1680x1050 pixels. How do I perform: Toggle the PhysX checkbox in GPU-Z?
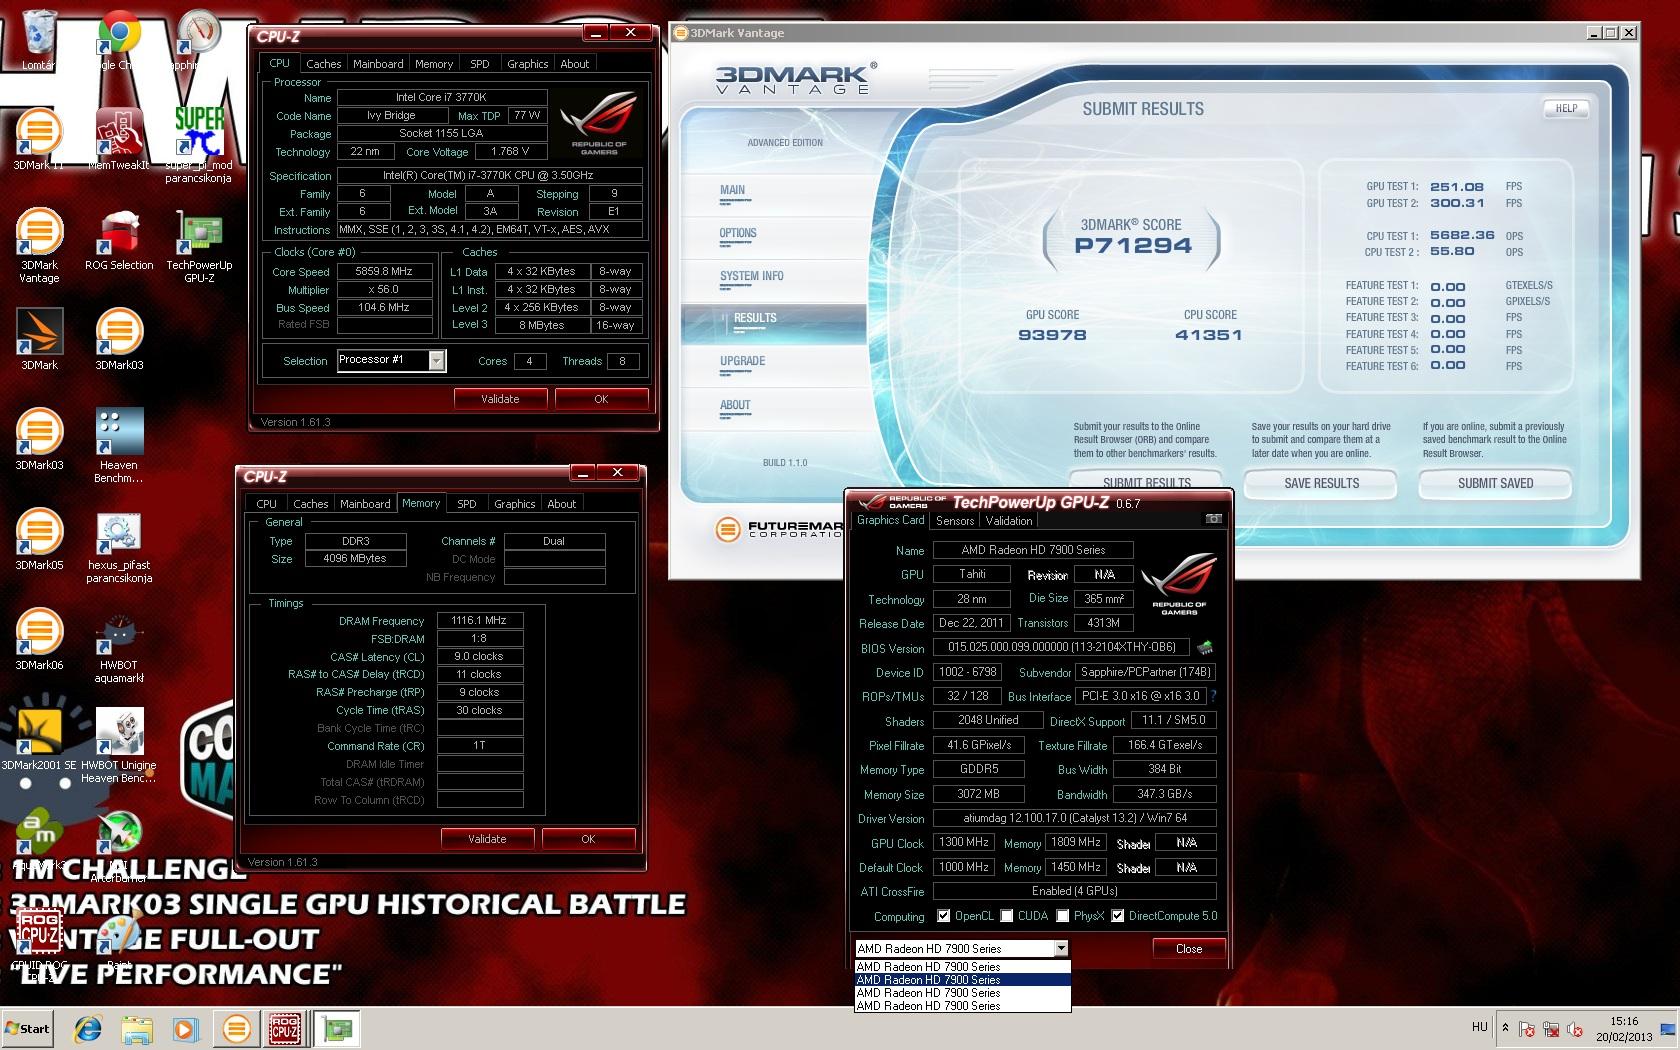[x=1063, y=916]
